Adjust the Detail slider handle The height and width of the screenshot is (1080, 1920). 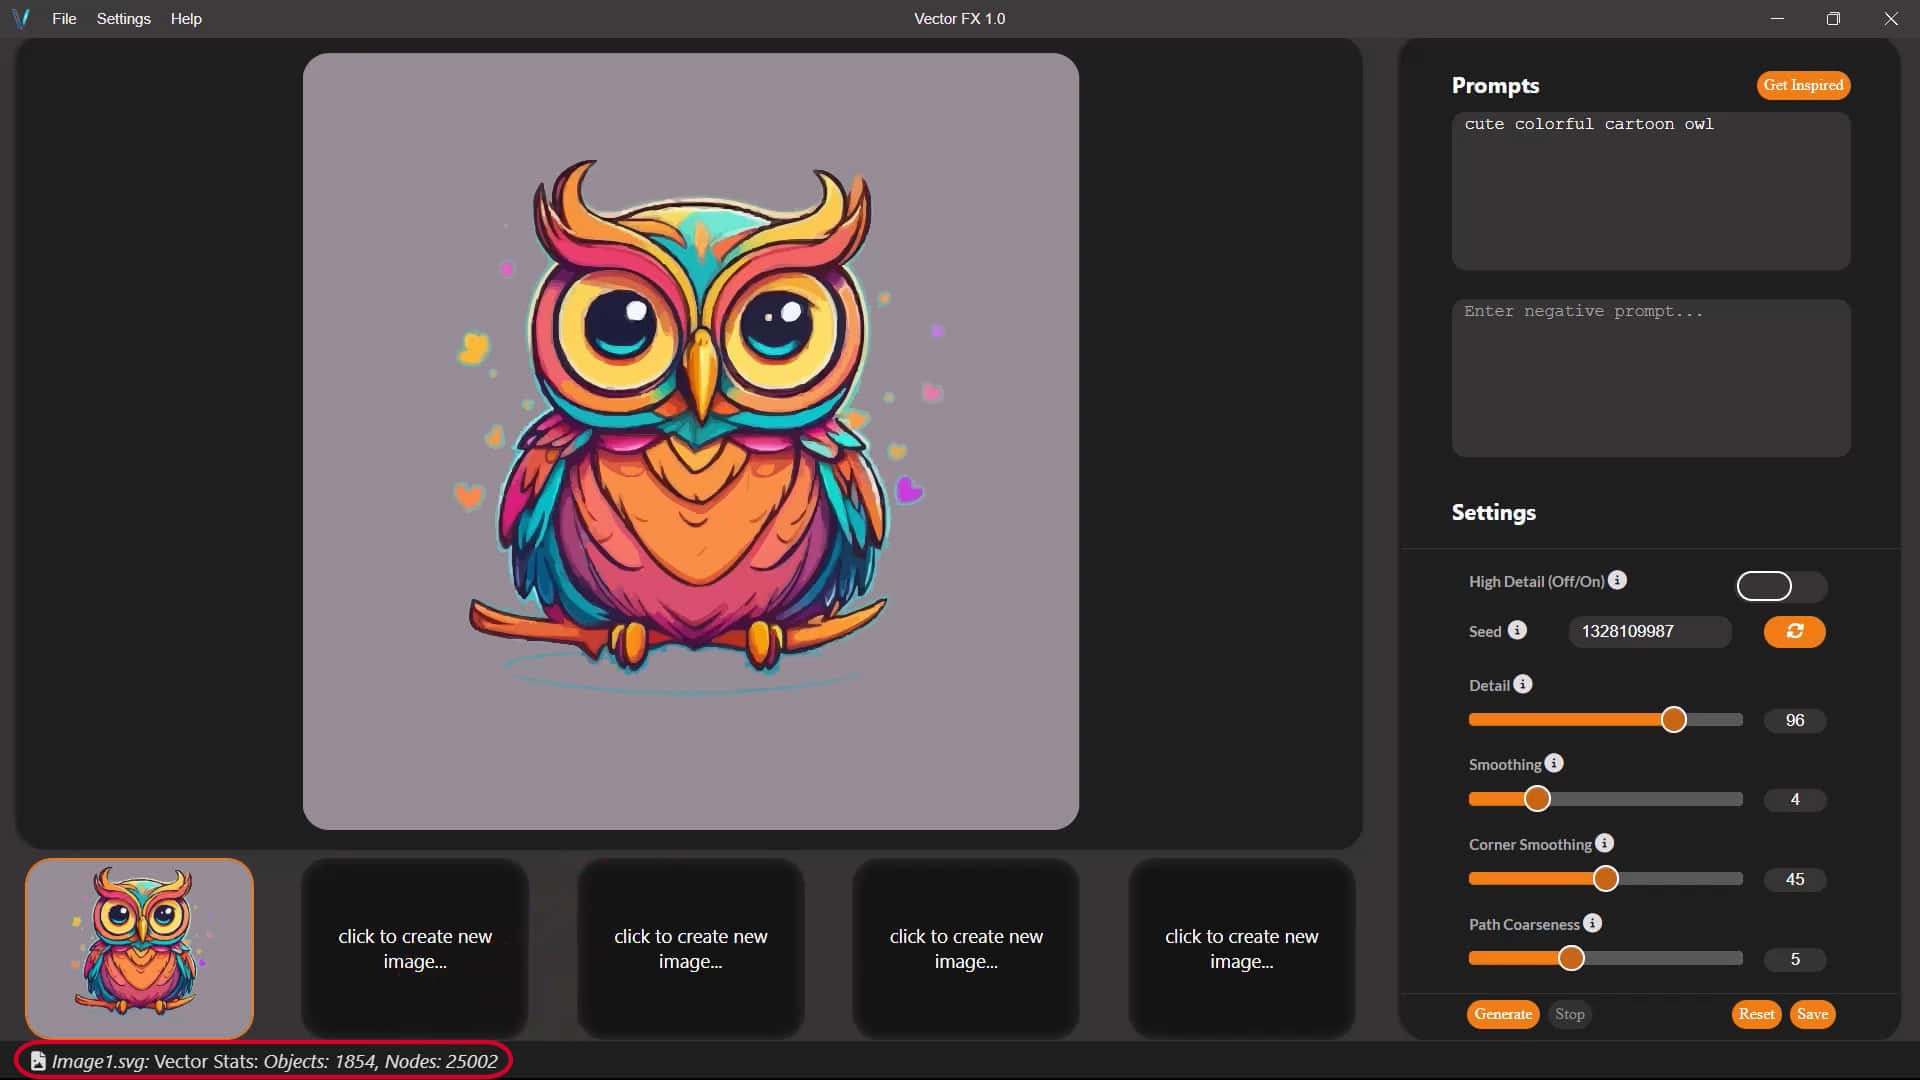pos(1673,719)
